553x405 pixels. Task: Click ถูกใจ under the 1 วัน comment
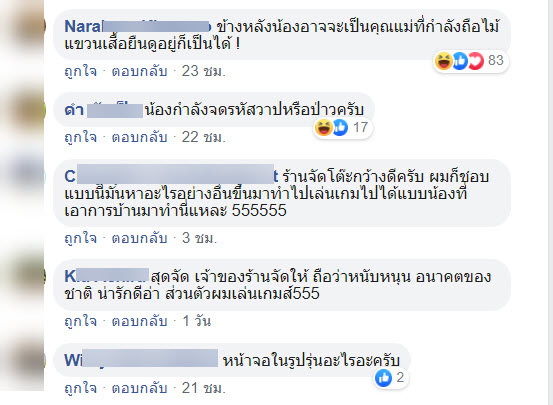click(x=81, y=321)
